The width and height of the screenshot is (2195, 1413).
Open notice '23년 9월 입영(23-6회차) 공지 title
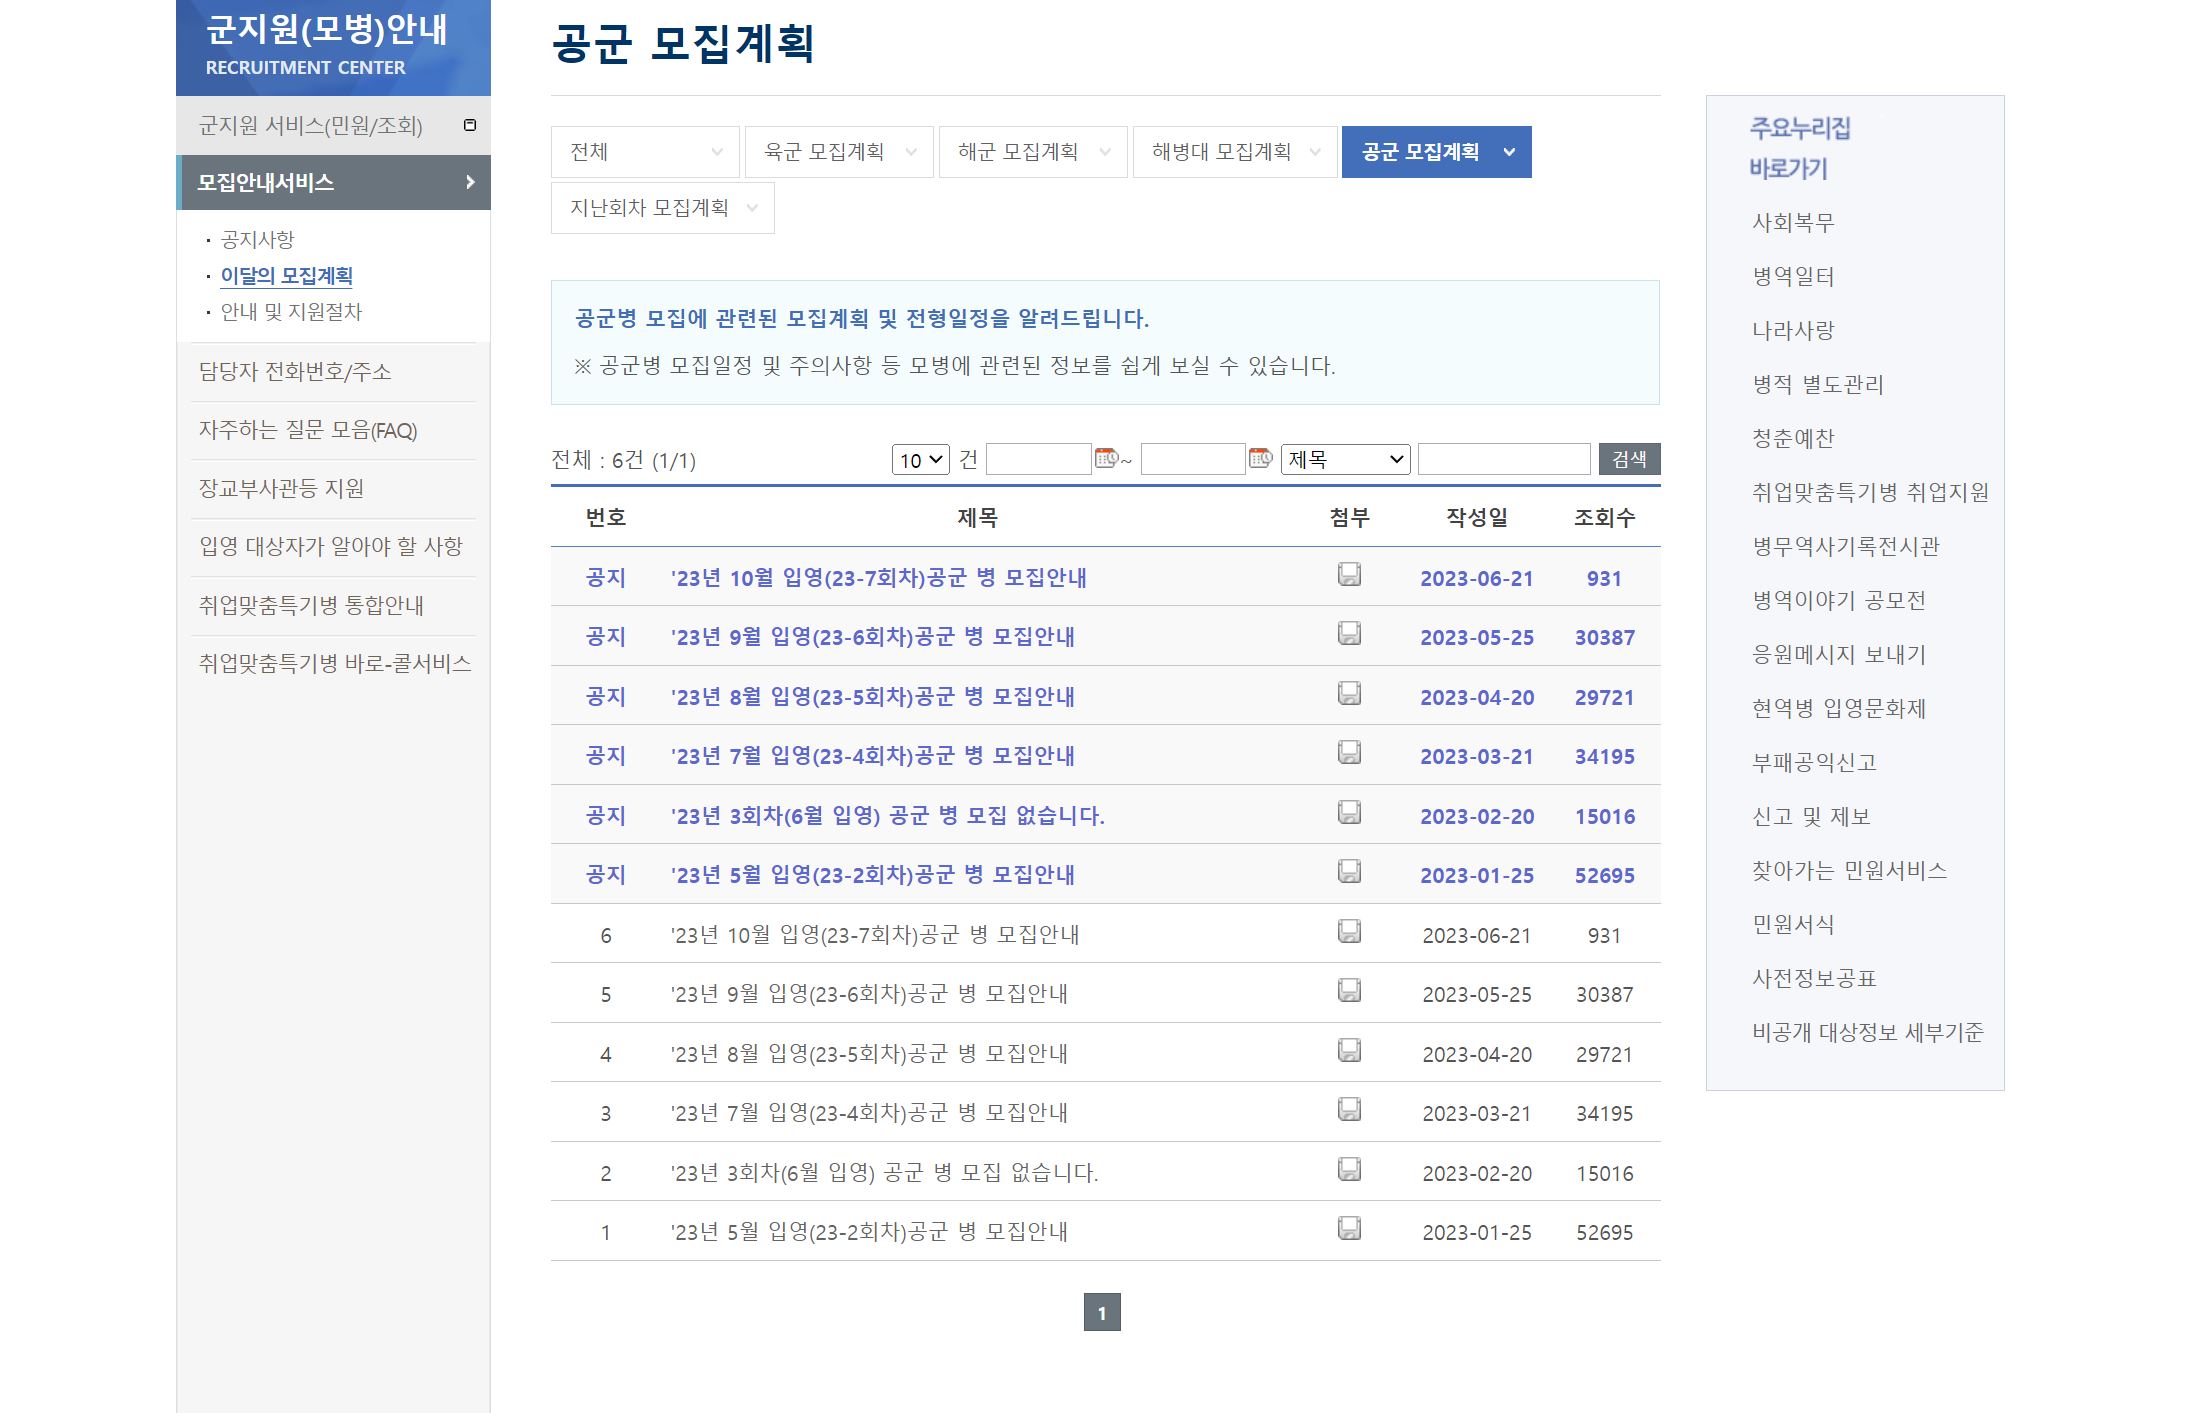(872, 637)
